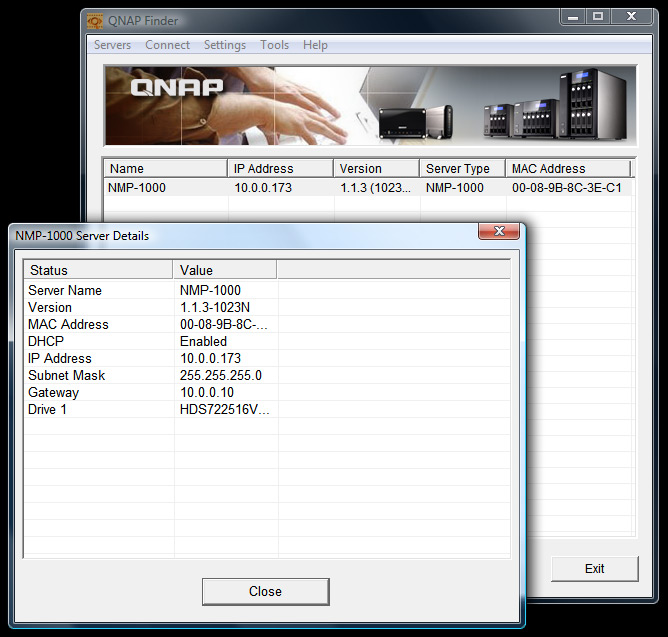This screenshot has width=668, height=637.
Task: Open the Tools menu
Action: click(275, 45)
